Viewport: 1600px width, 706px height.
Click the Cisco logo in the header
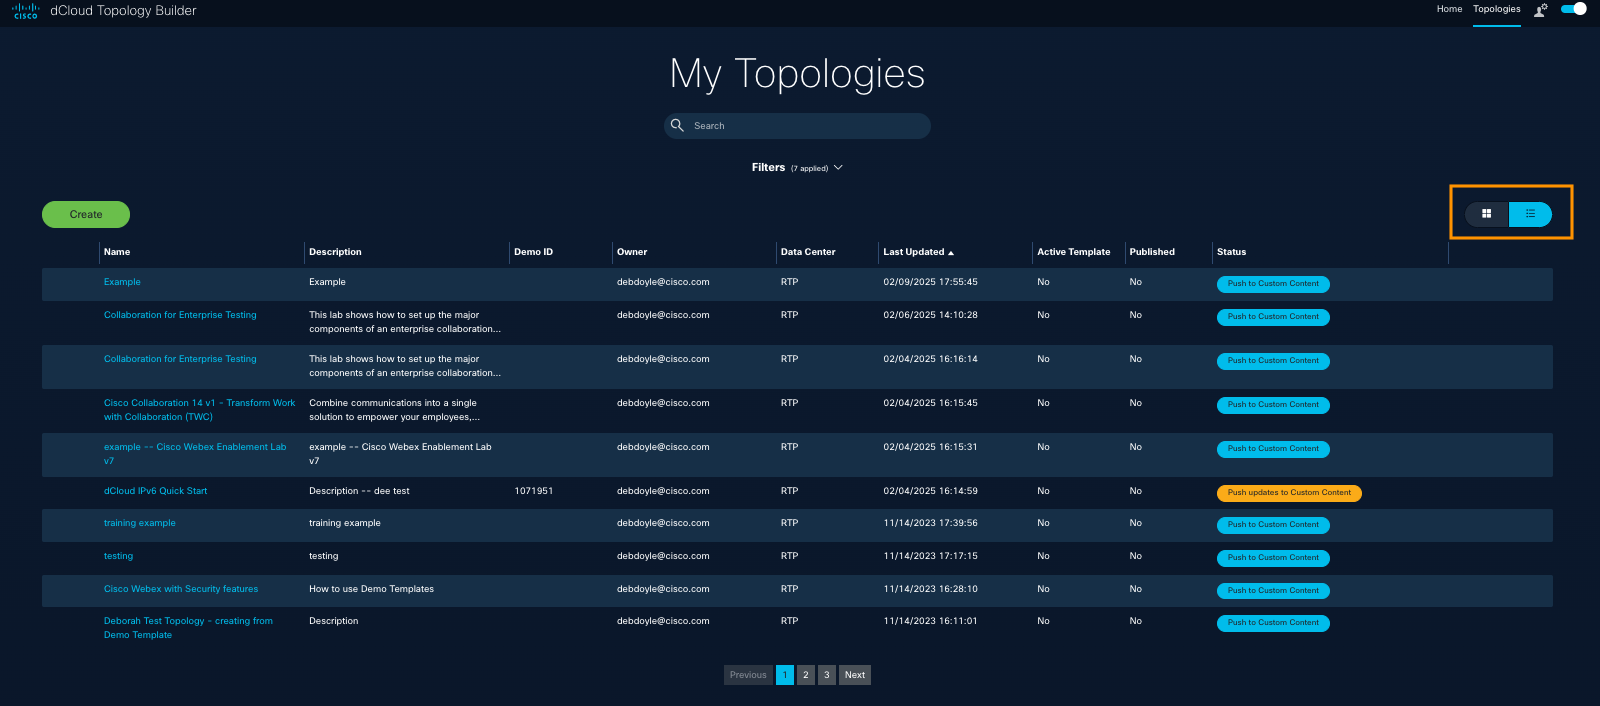(x=25, y=11)
